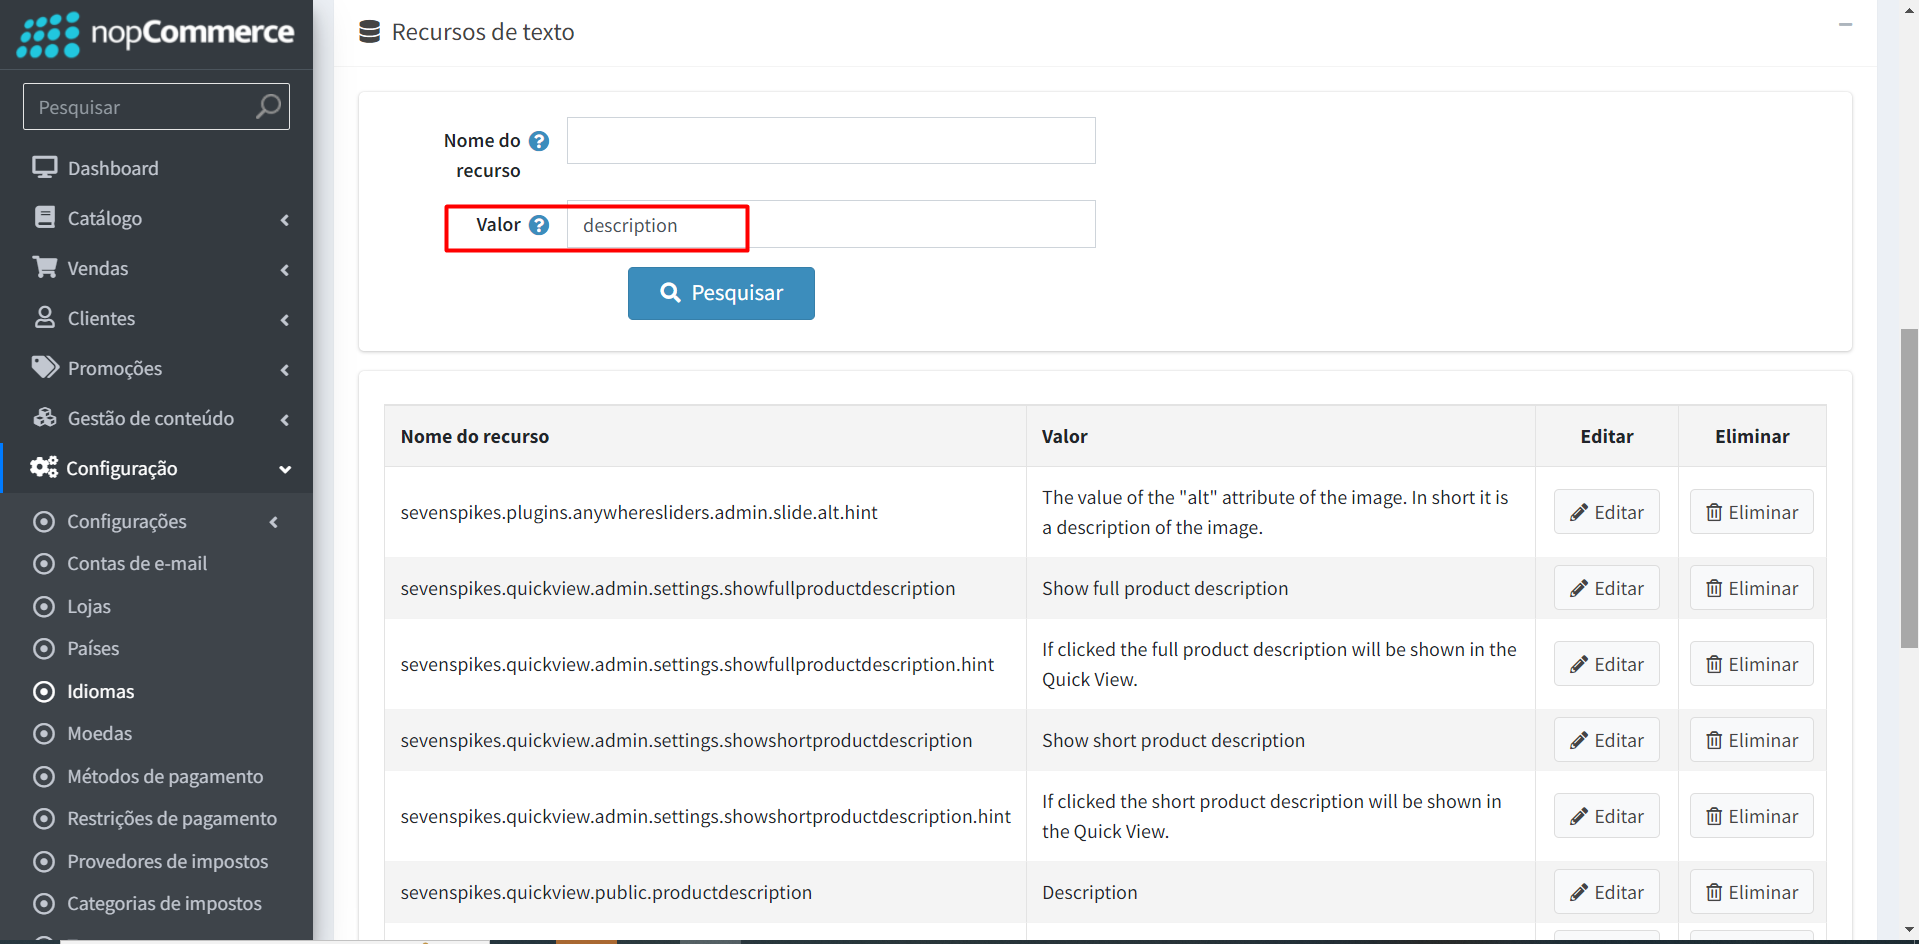Collapse the Recursos de texto panel

[x=1845, y=25]
